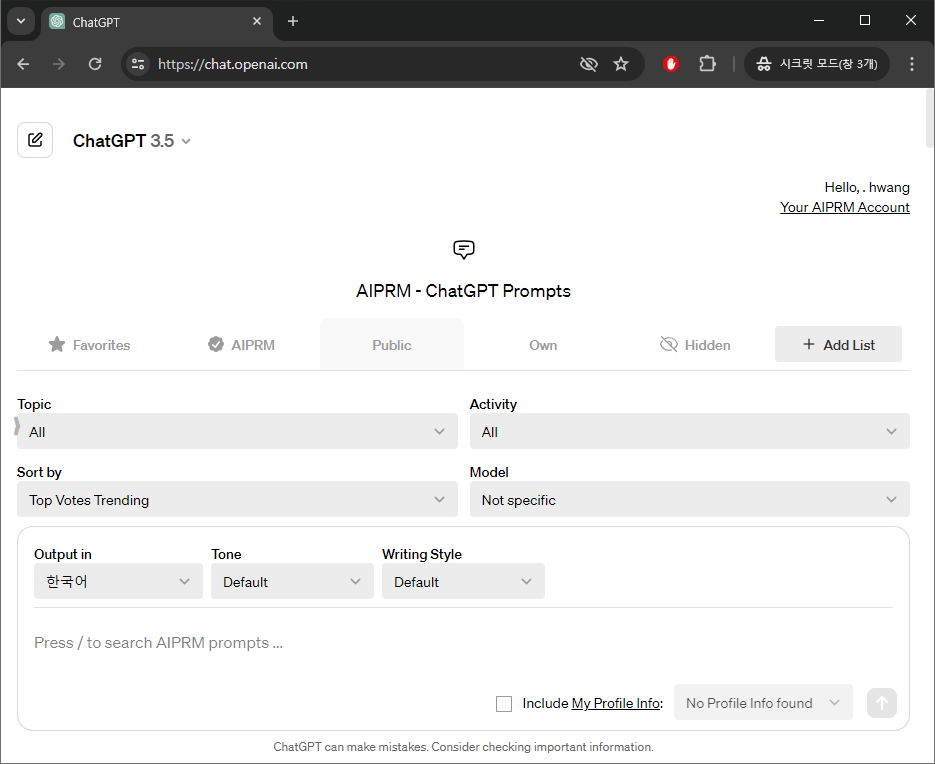
Task: Open the My Profile Info link
Action: point(615,703)
